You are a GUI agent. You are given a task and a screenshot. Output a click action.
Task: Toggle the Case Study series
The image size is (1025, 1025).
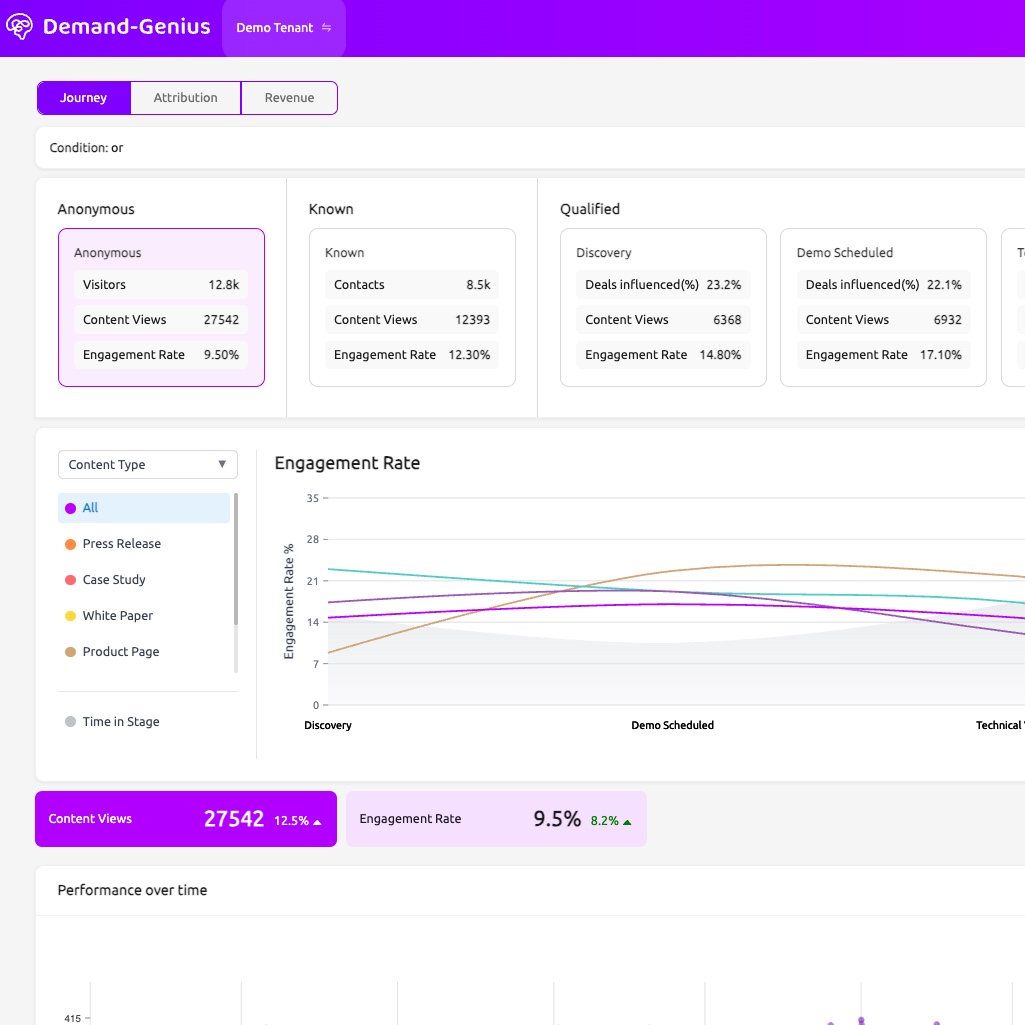[113, 580]
